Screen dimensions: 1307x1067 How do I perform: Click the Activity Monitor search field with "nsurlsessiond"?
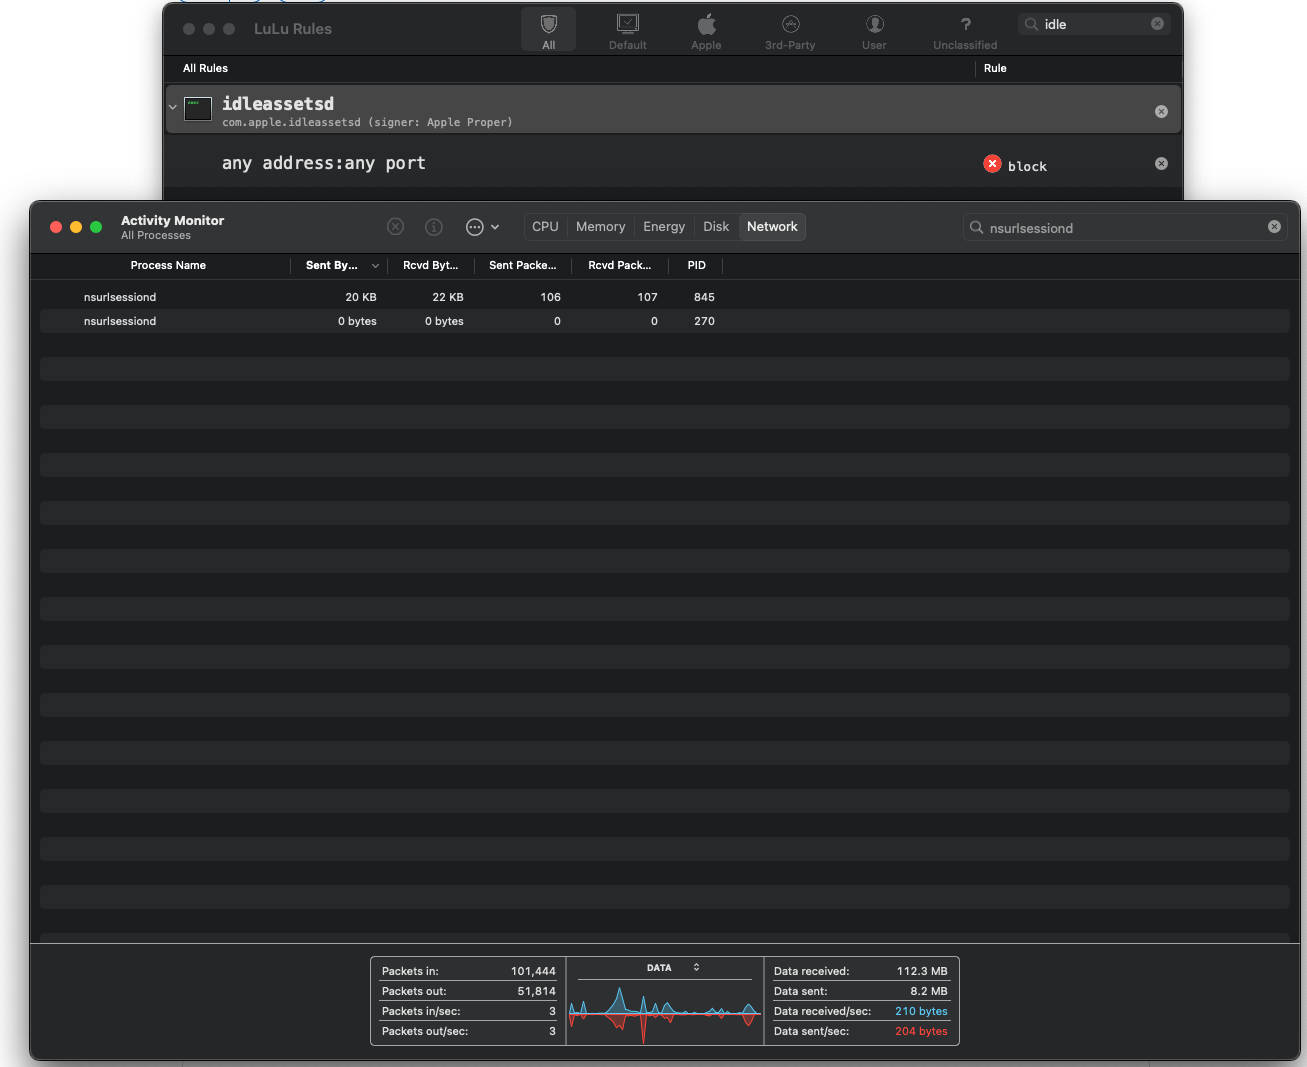click(1125, 228)
